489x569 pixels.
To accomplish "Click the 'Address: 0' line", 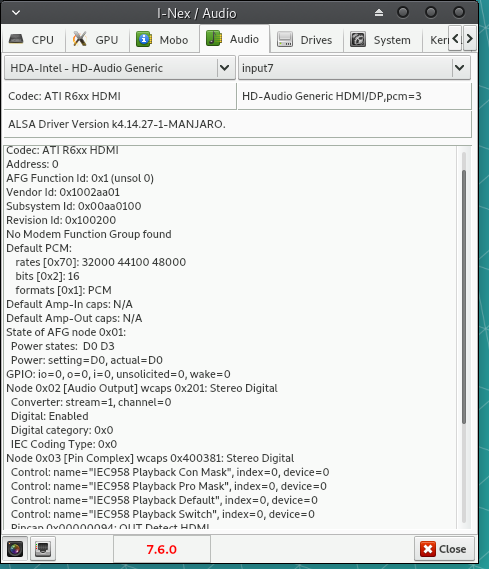I will (x=32, y=164).
